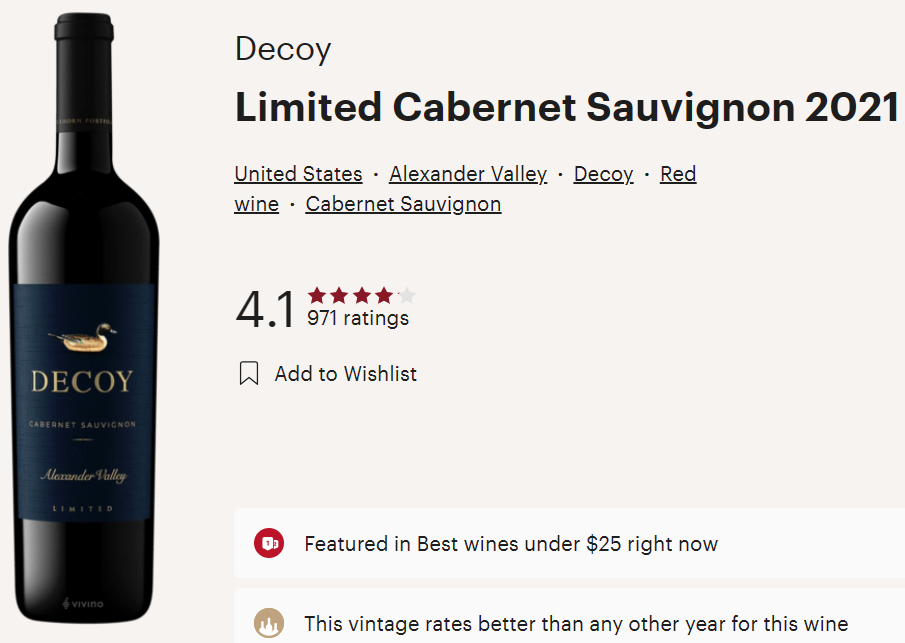Viewport: 905px width, 643px height.
Task: Open the underlined Cabernet Sauvignon grape link
Action: coord(403,204)
